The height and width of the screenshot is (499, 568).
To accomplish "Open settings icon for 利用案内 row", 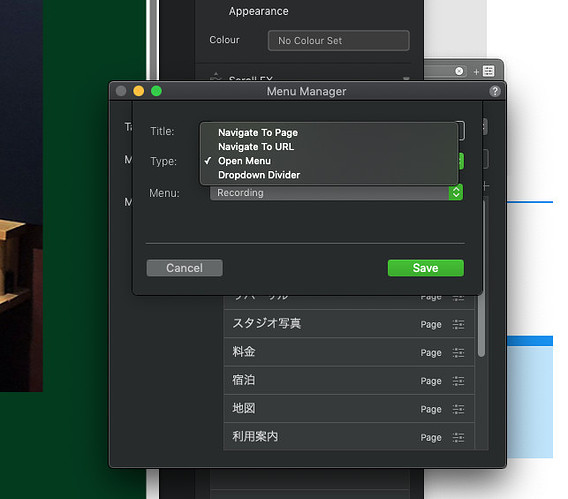I will pos(458,437).
